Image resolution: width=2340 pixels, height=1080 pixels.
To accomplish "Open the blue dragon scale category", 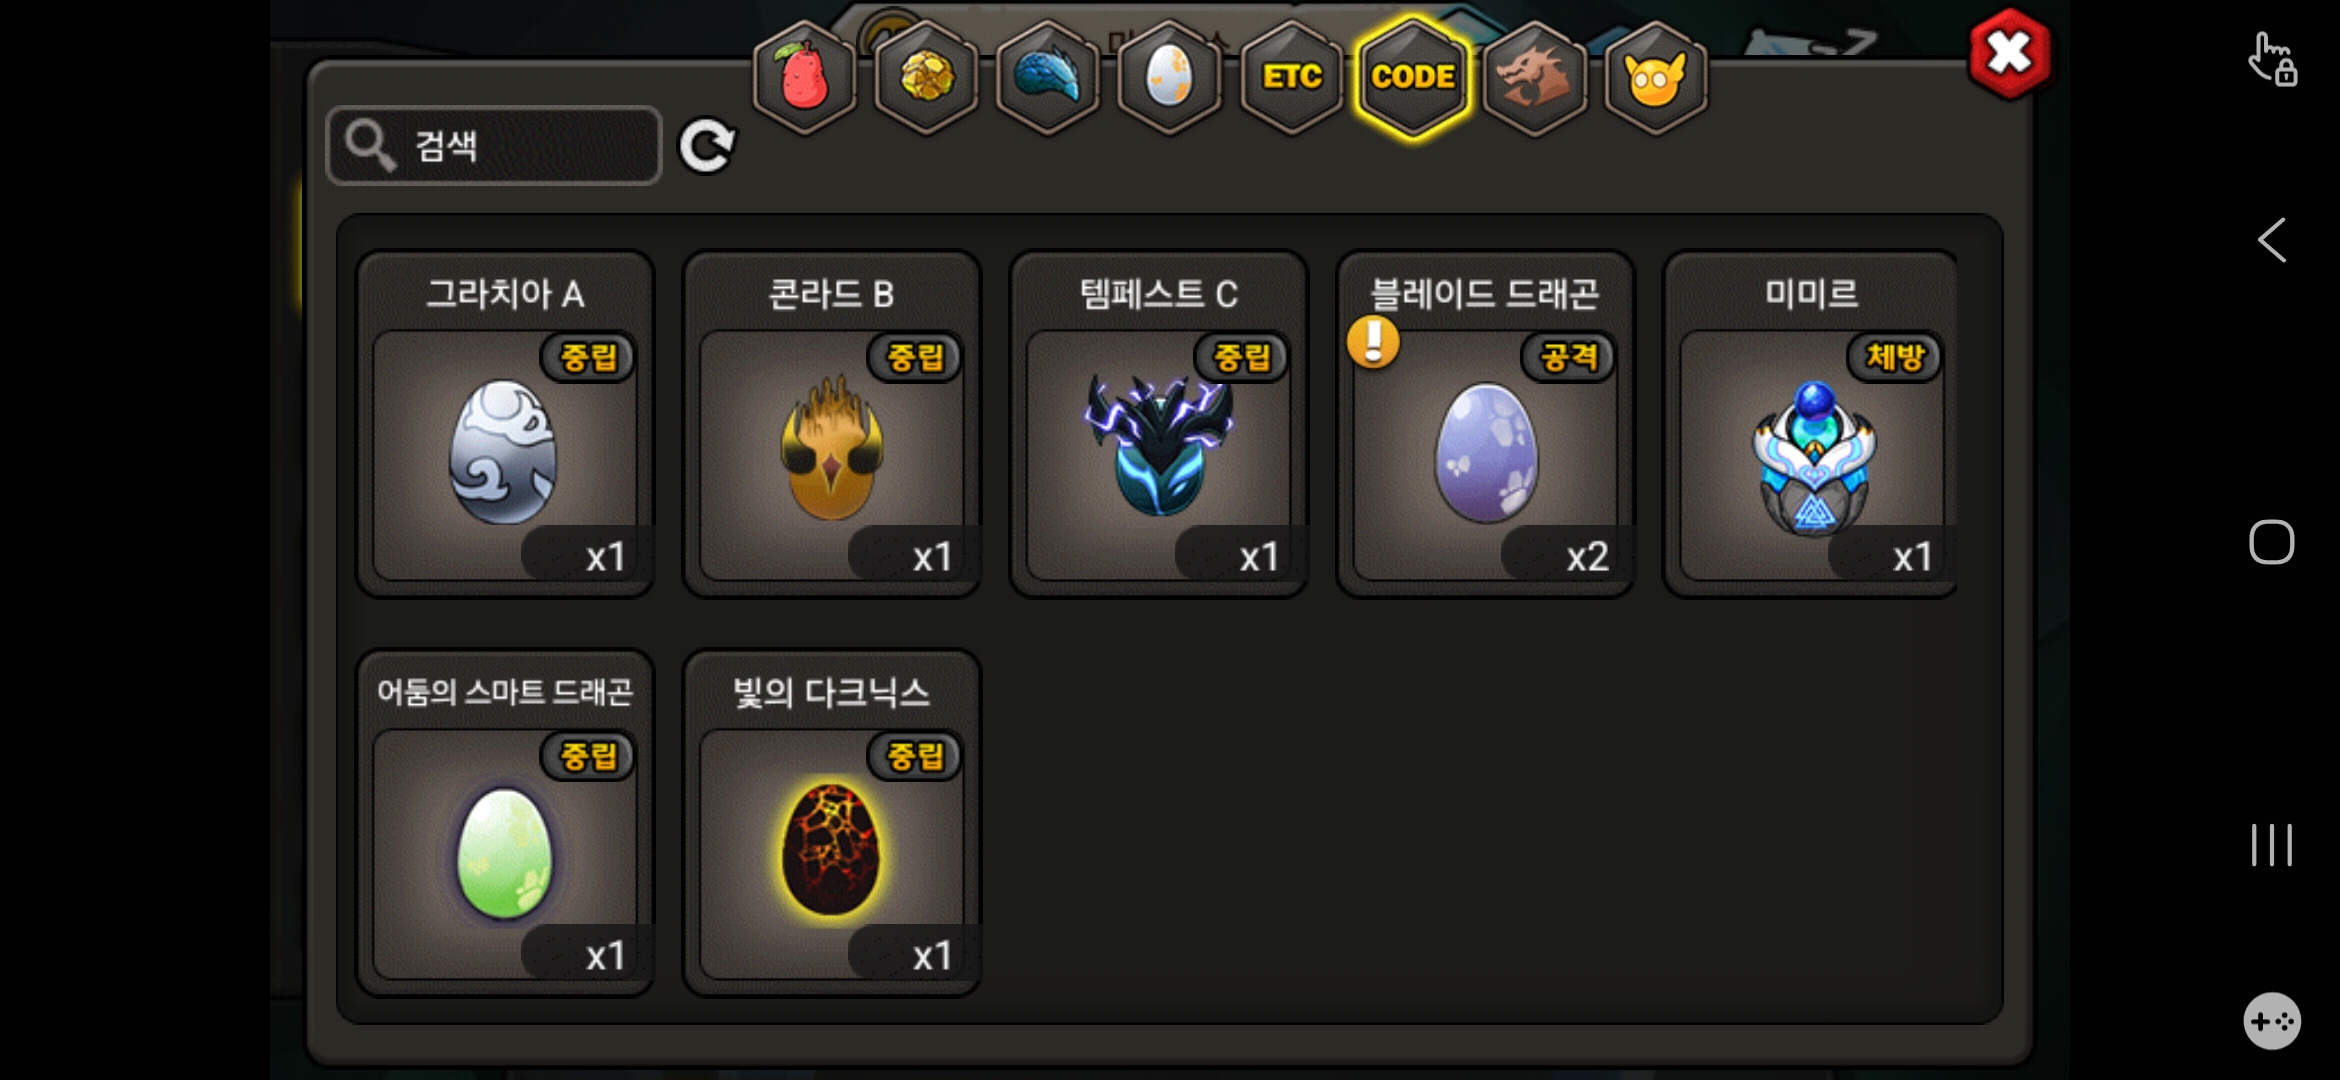I will coord(1048,77).
